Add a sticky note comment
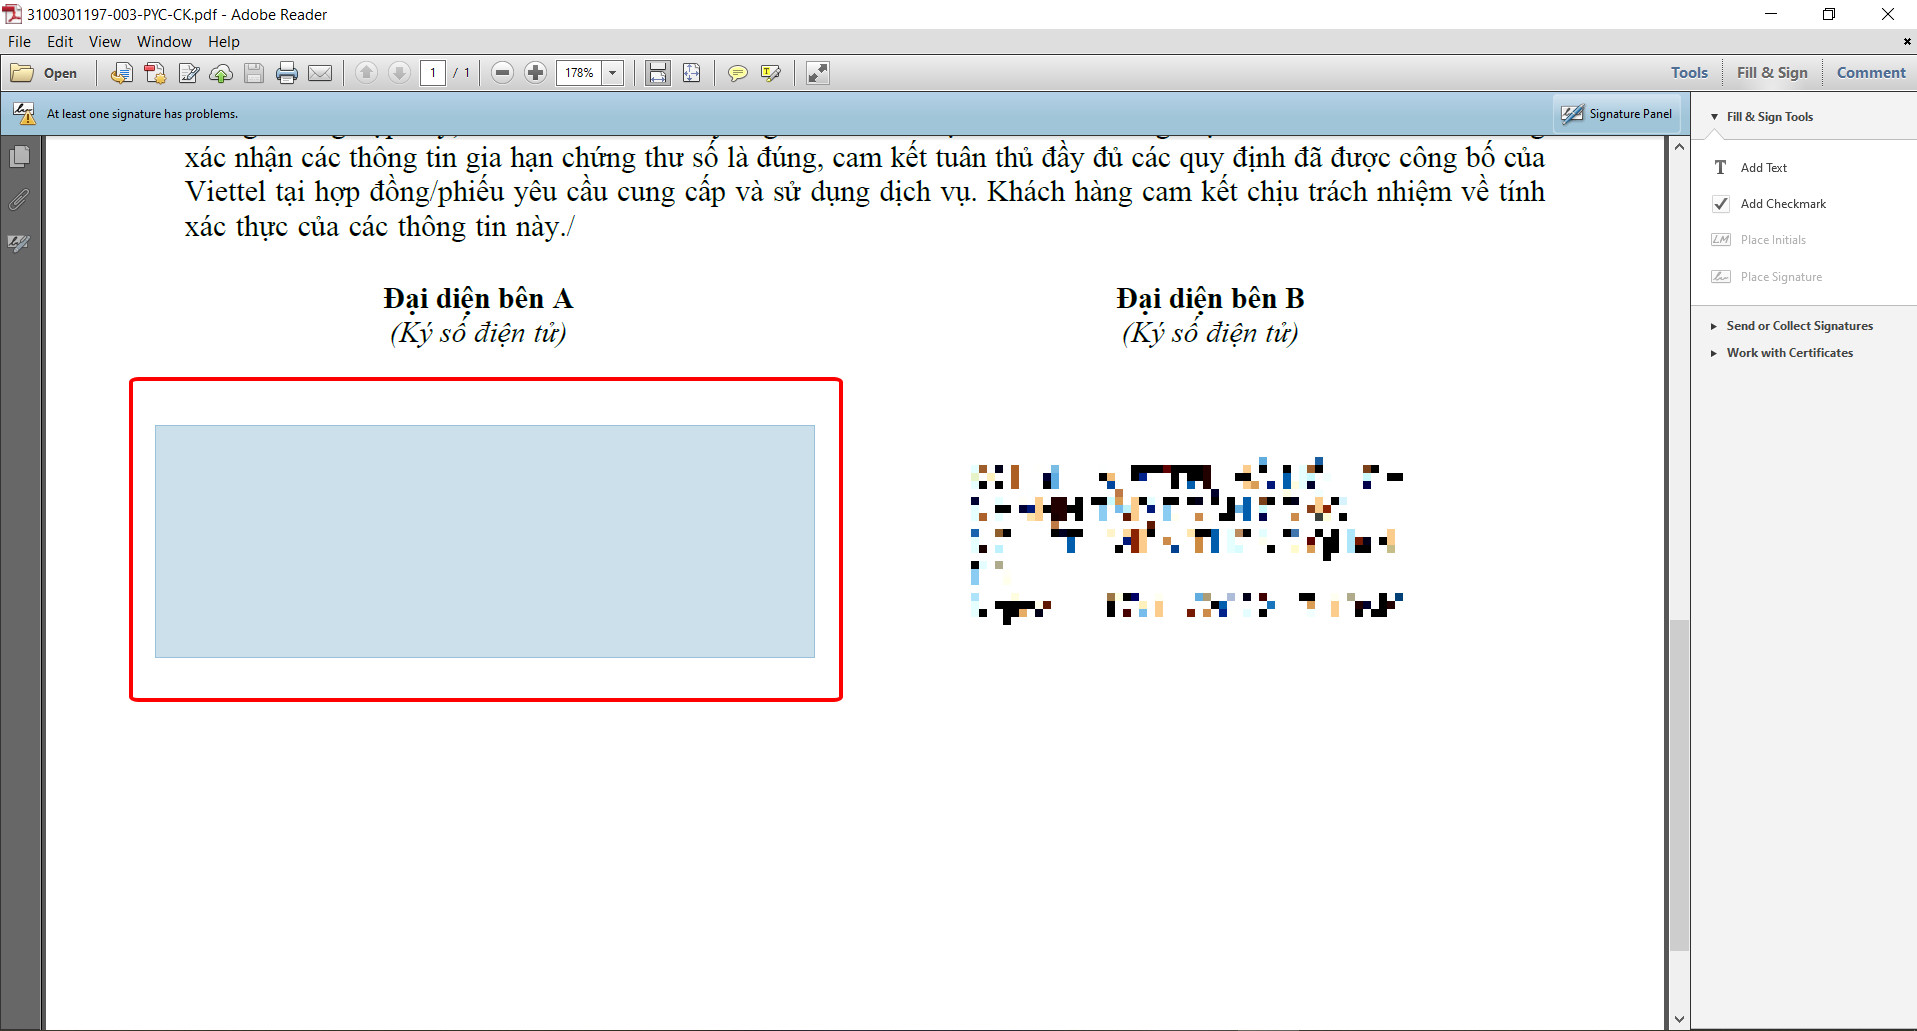 pyautogui.click(x=737, y=73)
